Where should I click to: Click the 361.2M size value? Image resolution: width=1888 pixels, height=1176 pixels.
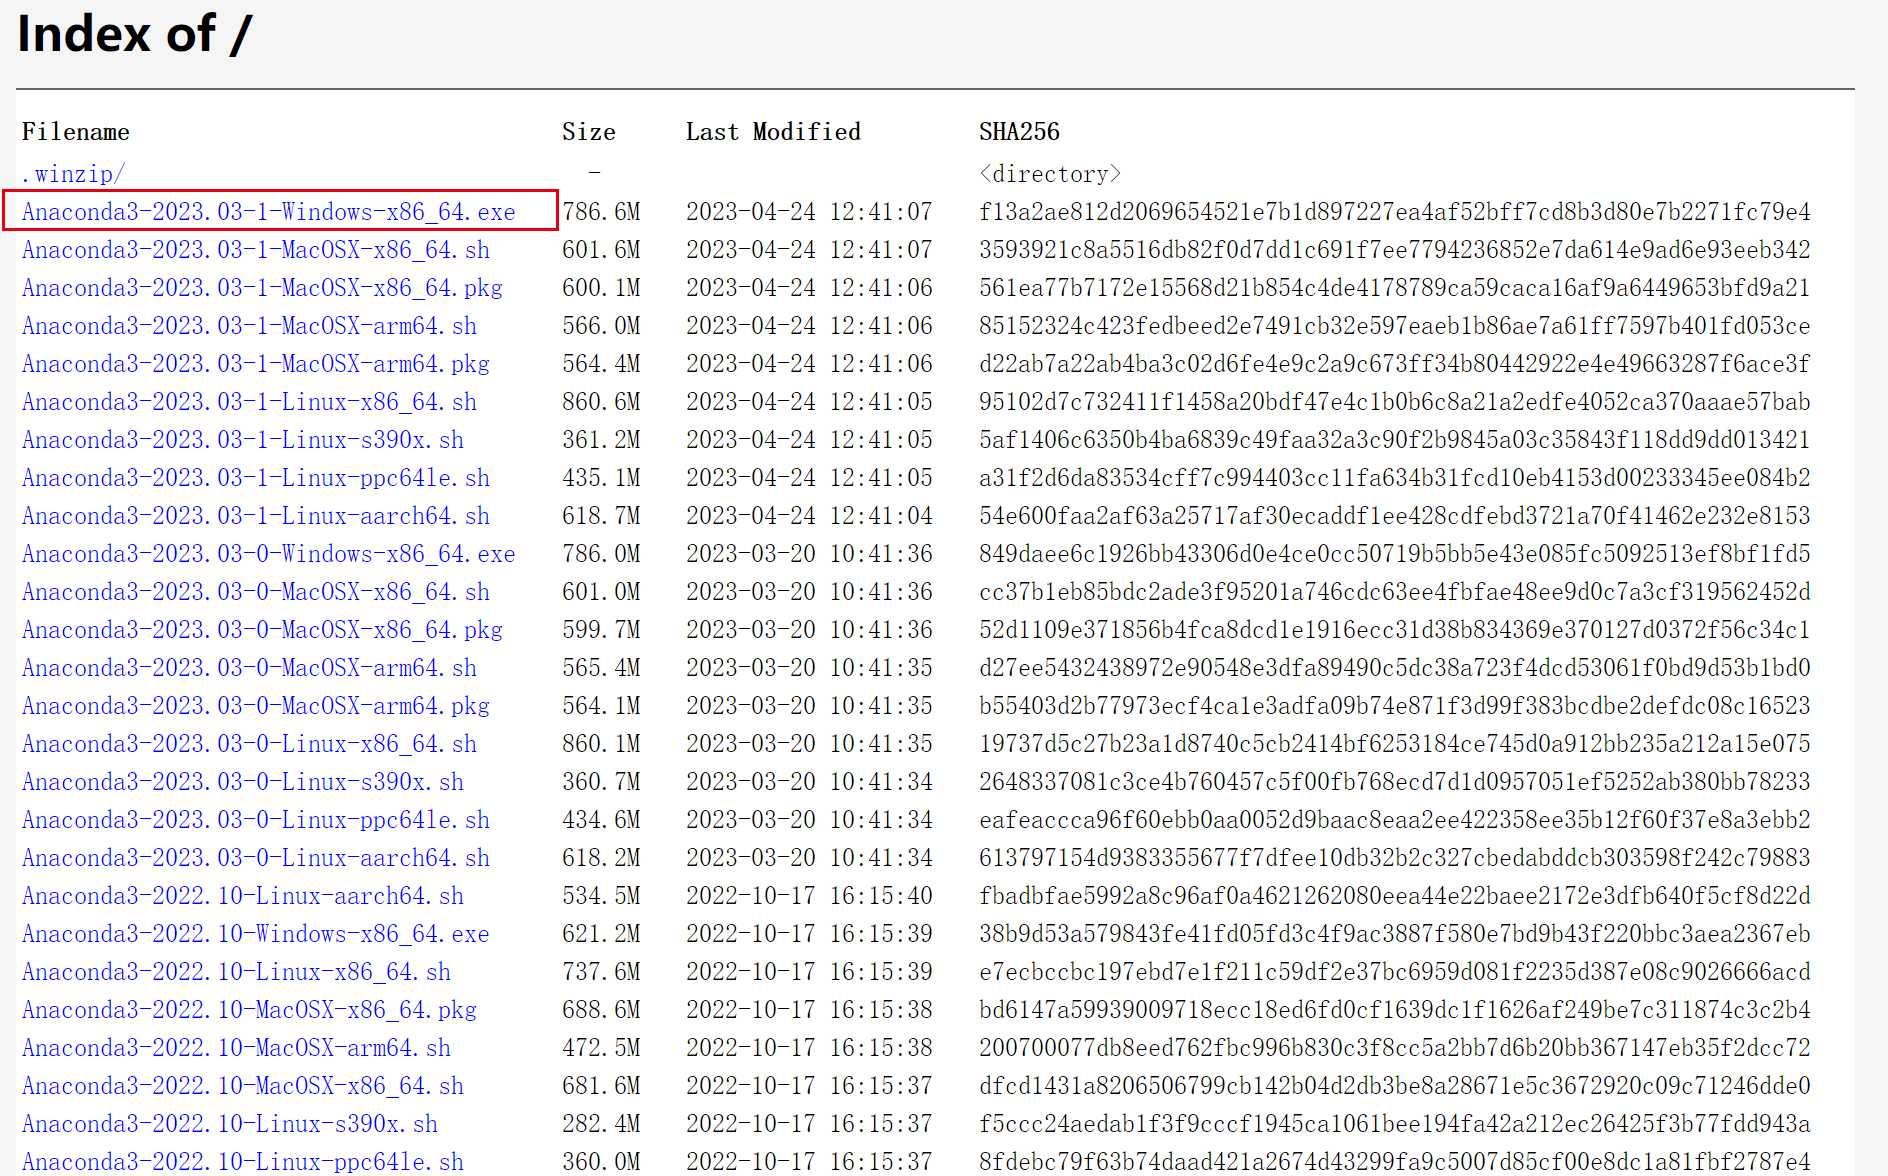click(601, 440)
